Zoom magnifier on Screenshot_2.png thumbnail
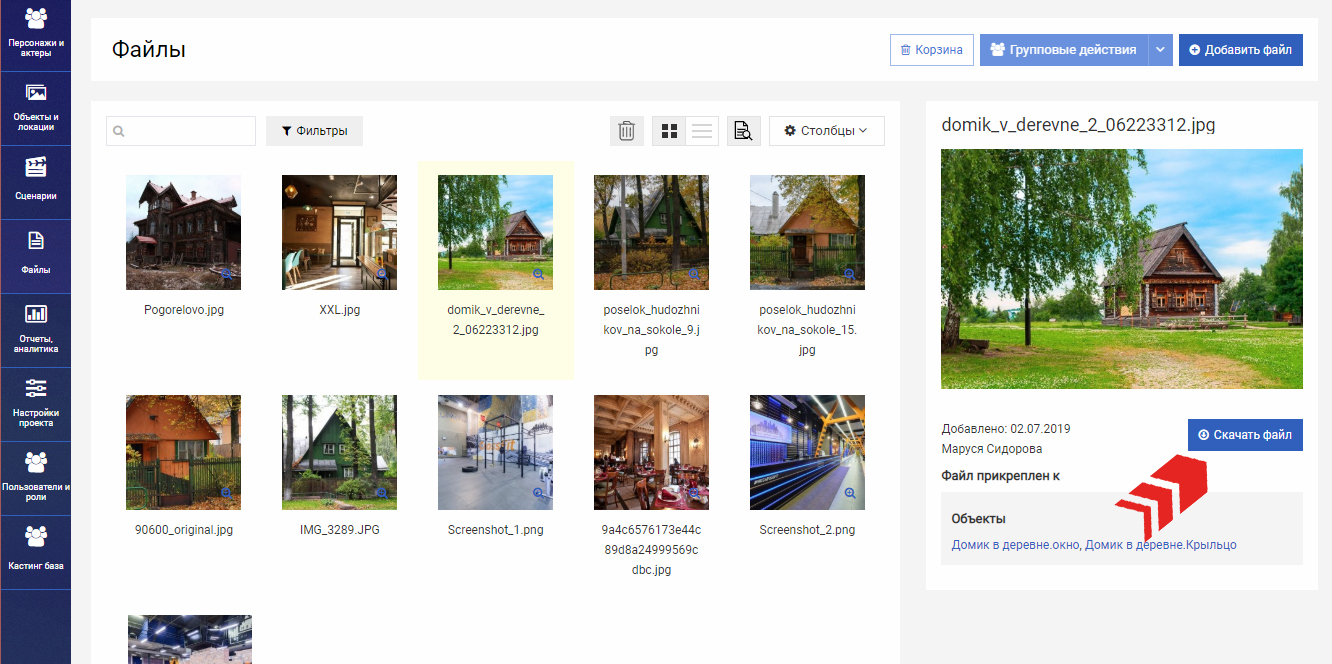This screenshot has height=664, width=1332. click(x=850, y=493)
